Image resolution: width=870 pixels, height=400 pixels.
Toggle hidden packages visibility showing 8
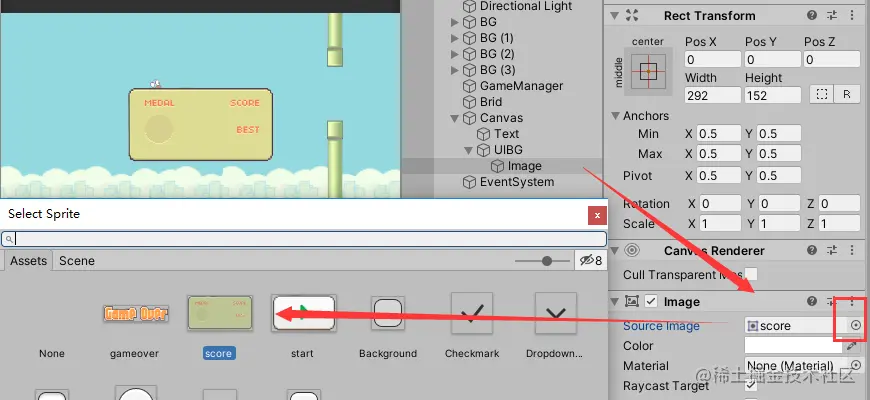pos(590,260)
